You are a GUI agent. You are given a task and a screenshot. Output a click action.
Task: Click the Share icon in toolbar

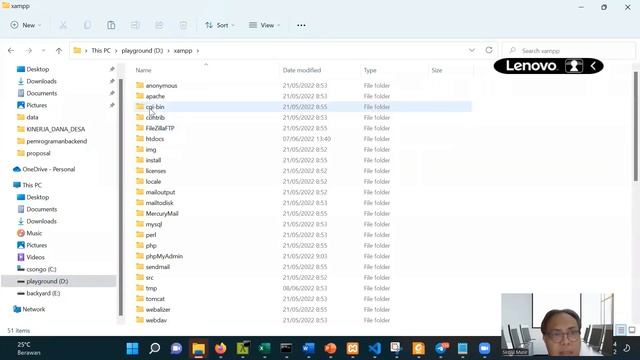[159, 25]
